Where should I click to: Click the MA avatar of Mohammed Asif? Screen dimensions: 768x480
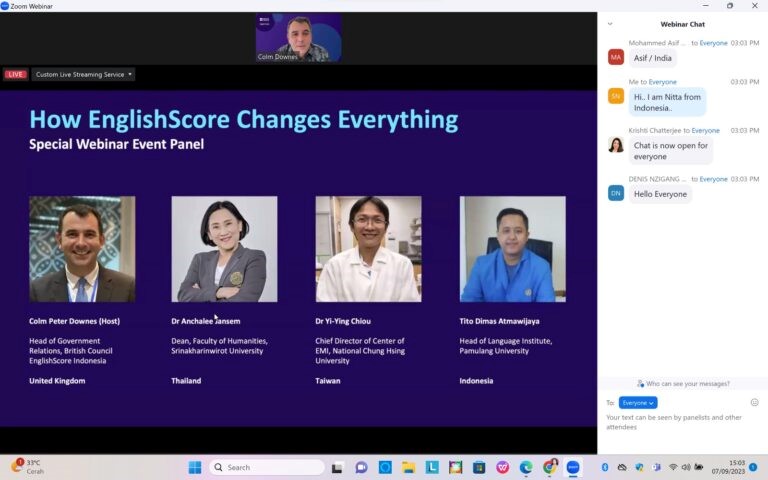click(x=616, y=57)
